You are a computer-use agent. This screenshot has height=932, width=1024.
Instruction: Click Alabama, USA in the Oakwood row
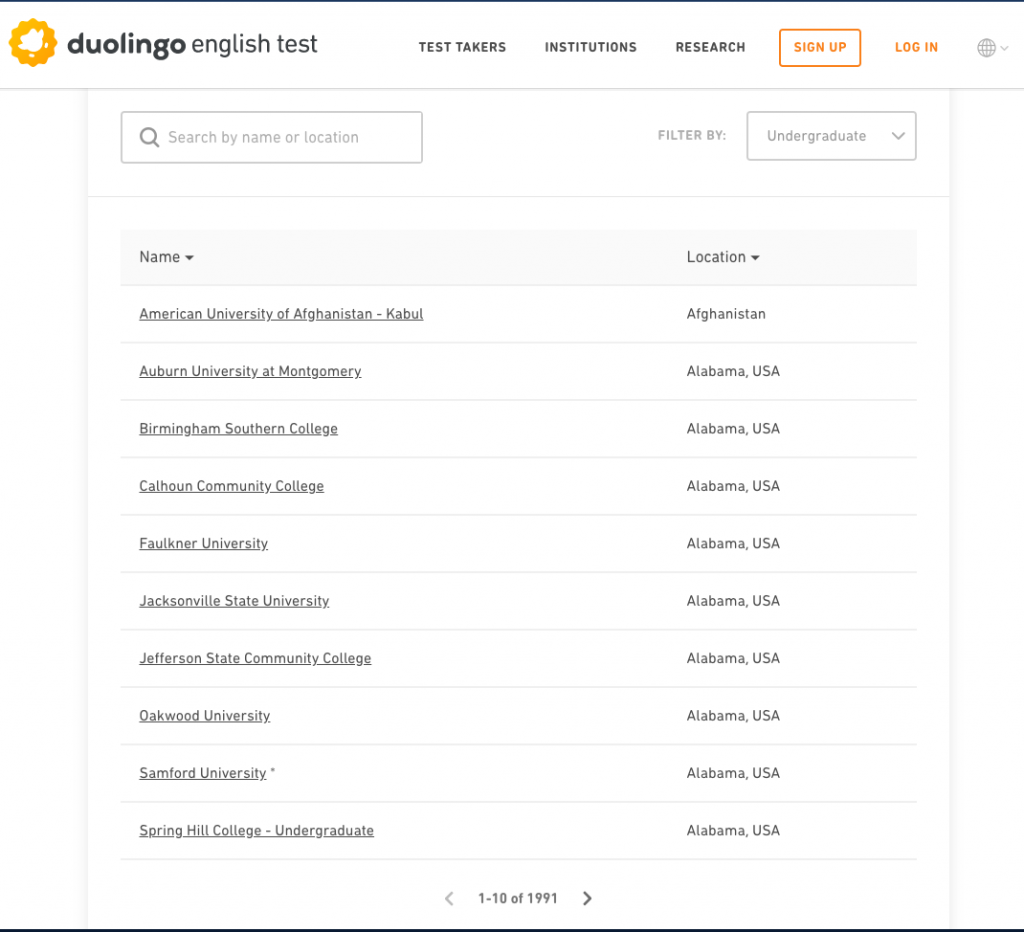733,716
